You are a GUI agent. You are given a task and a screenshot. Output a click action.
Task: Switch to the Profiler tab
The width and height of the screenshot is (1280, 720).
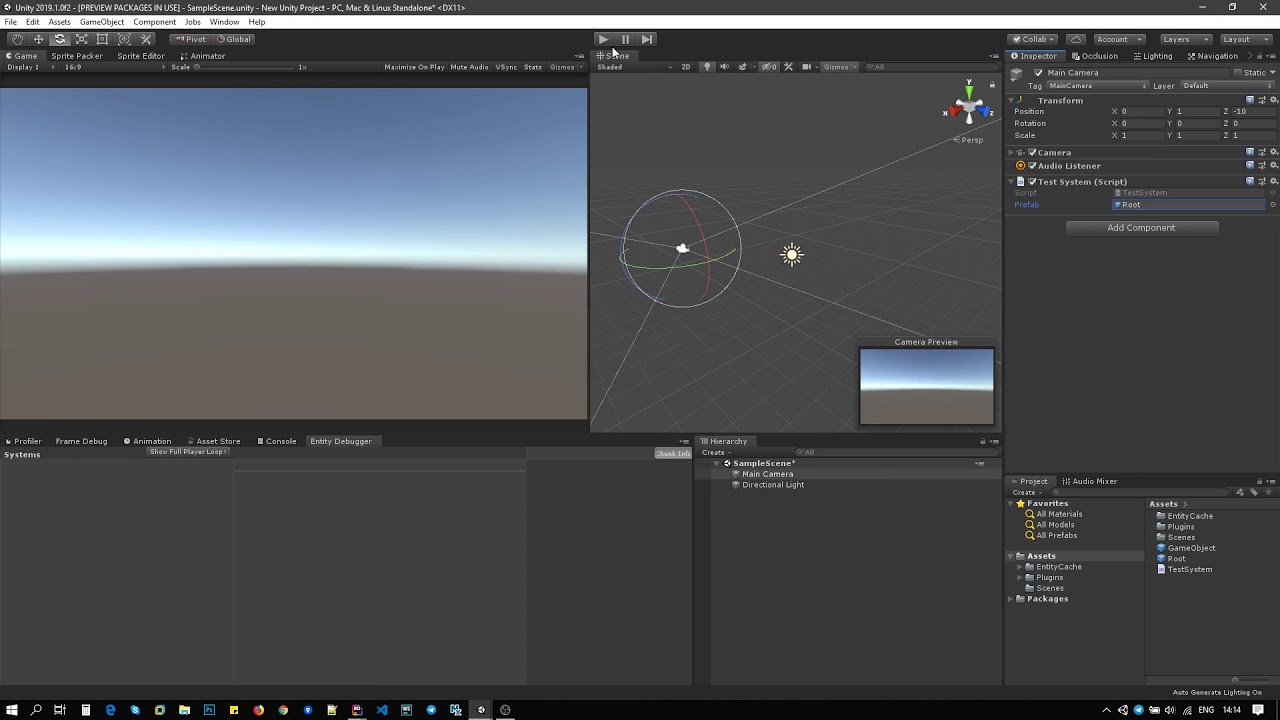point(23,441)
